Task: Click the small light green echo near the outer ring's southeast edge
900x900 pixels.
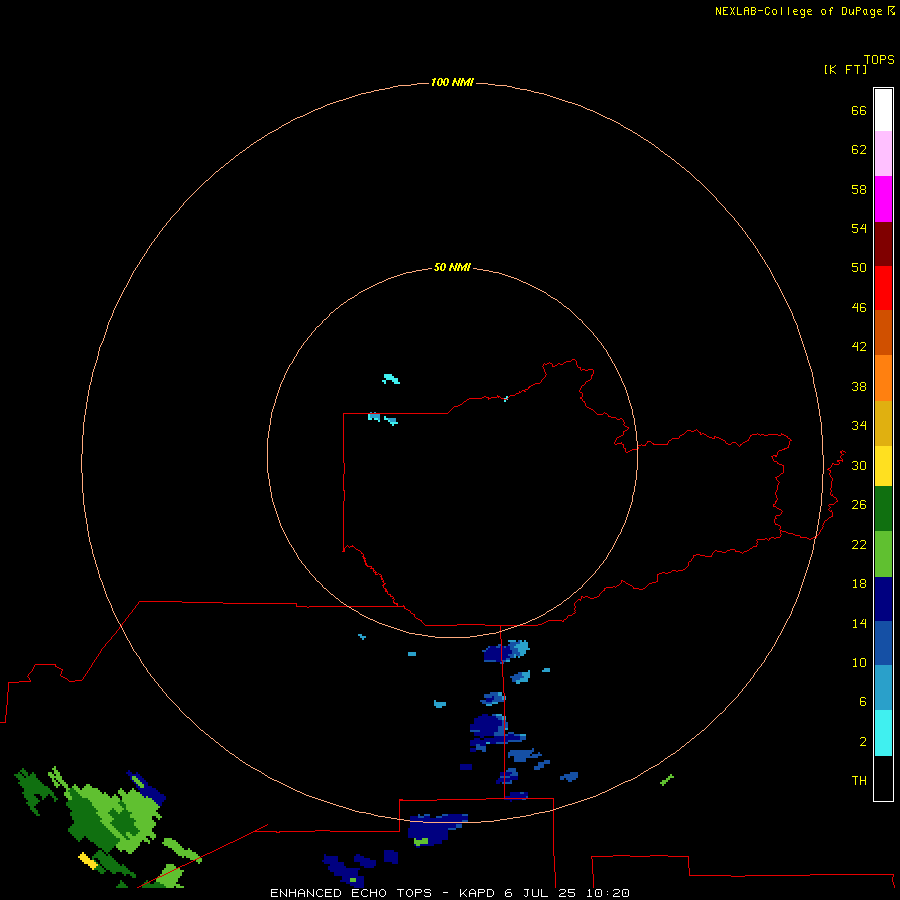Action: point(666,780)
